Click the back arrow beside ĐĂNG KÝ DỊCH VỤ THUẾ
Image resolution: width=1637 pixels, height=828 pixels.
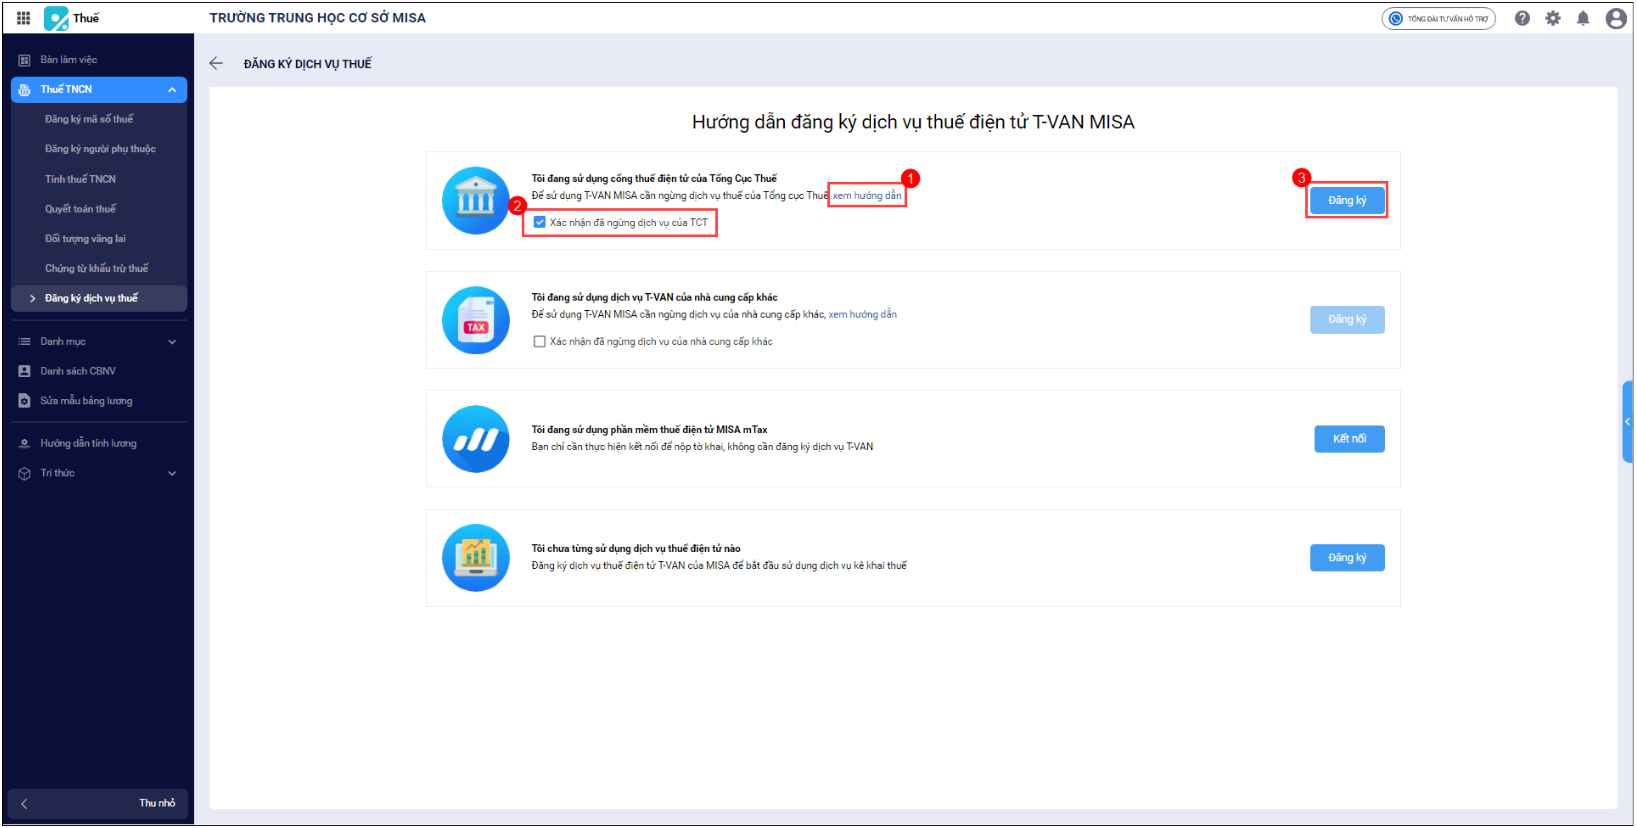(x=216, y=63)
